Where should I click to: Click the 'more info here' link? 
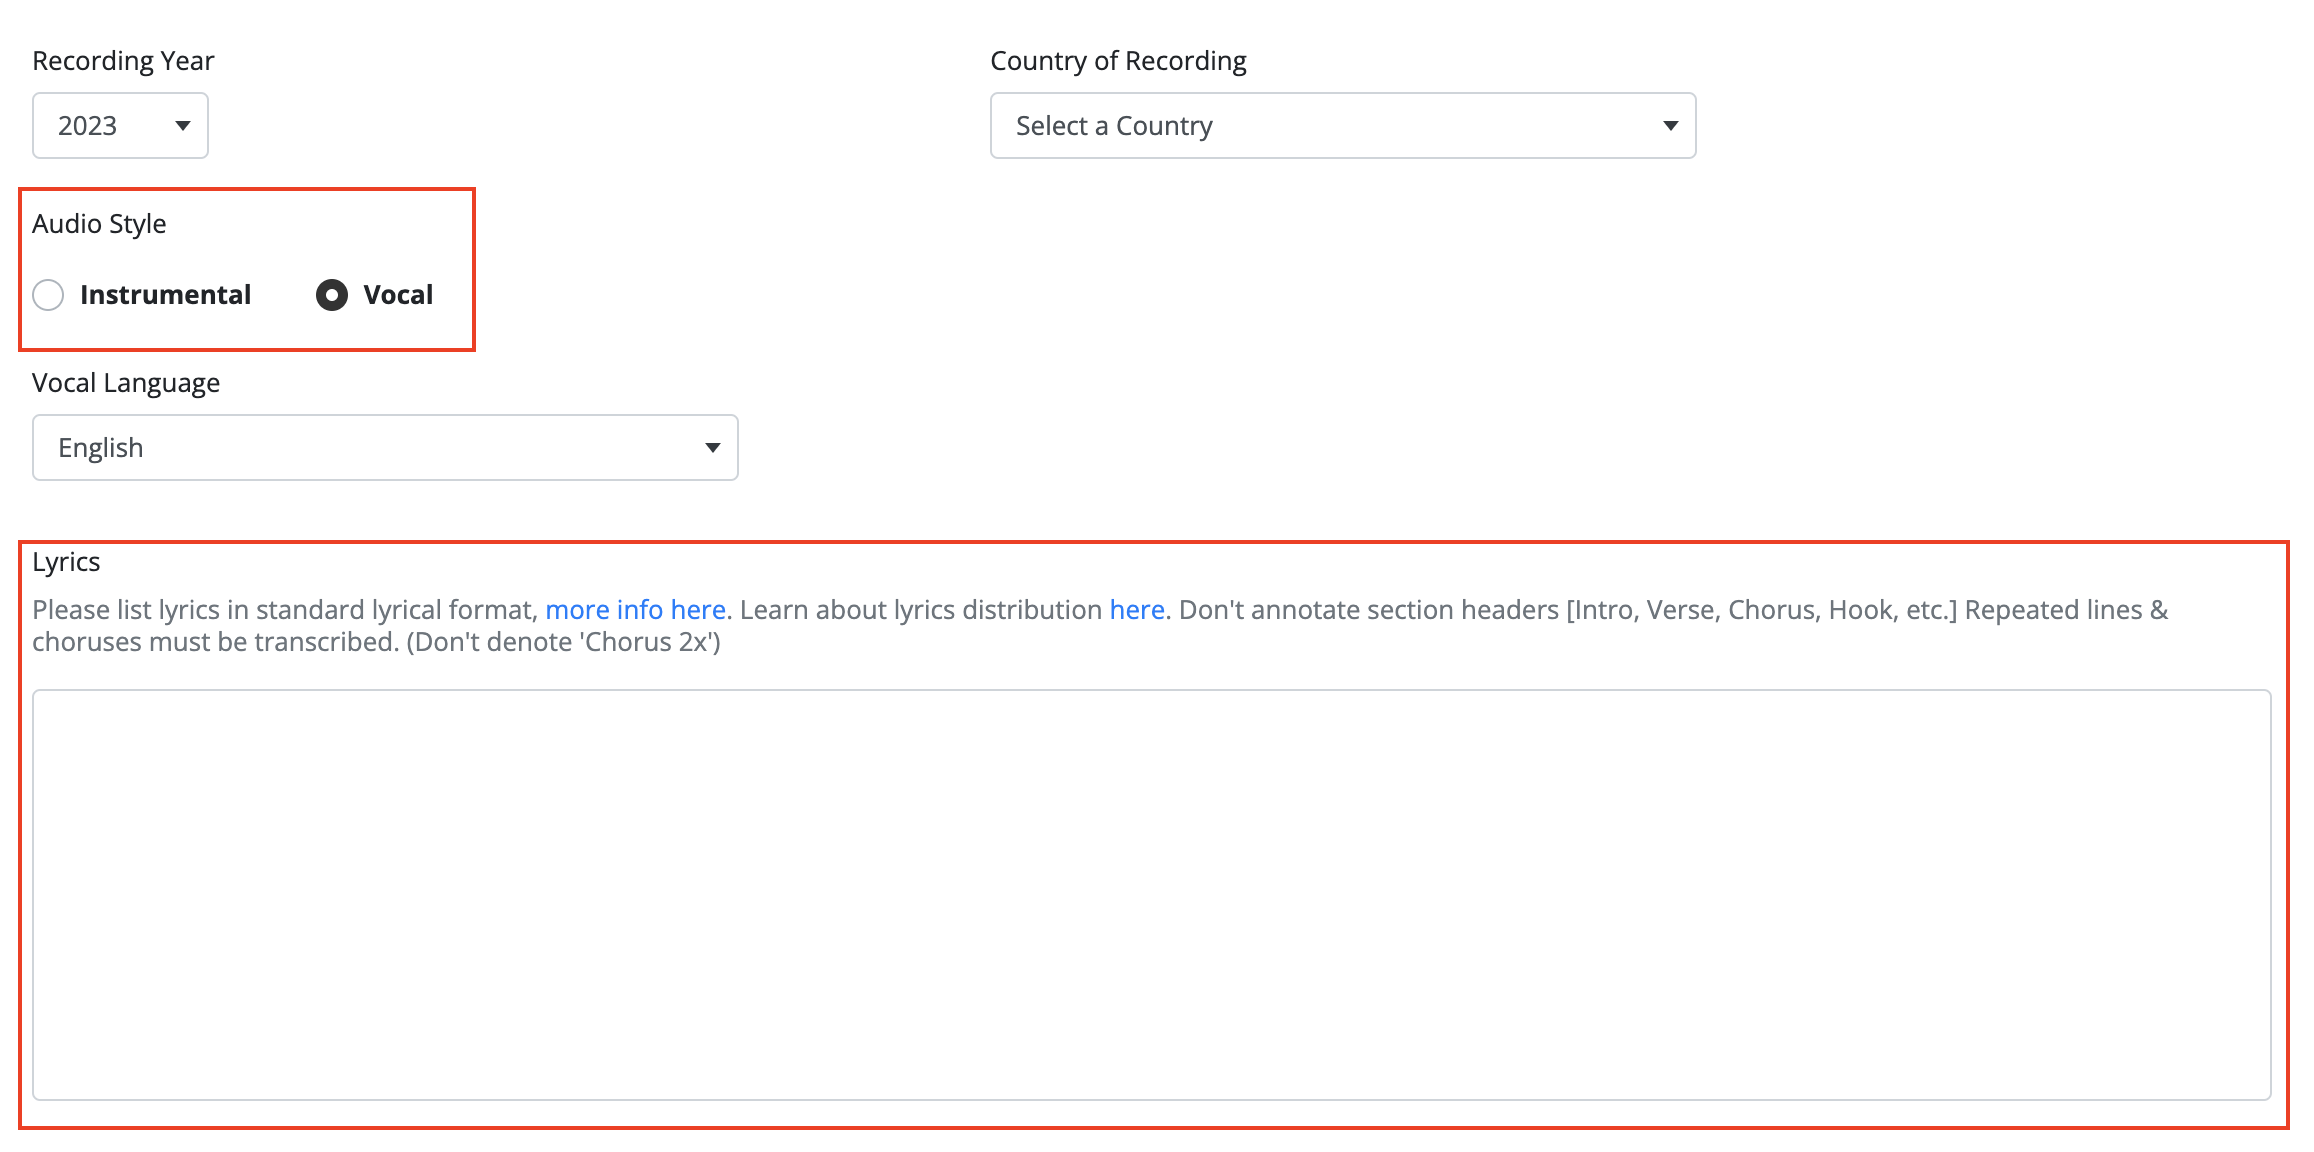pyautogui.click(x=635, y=610)
